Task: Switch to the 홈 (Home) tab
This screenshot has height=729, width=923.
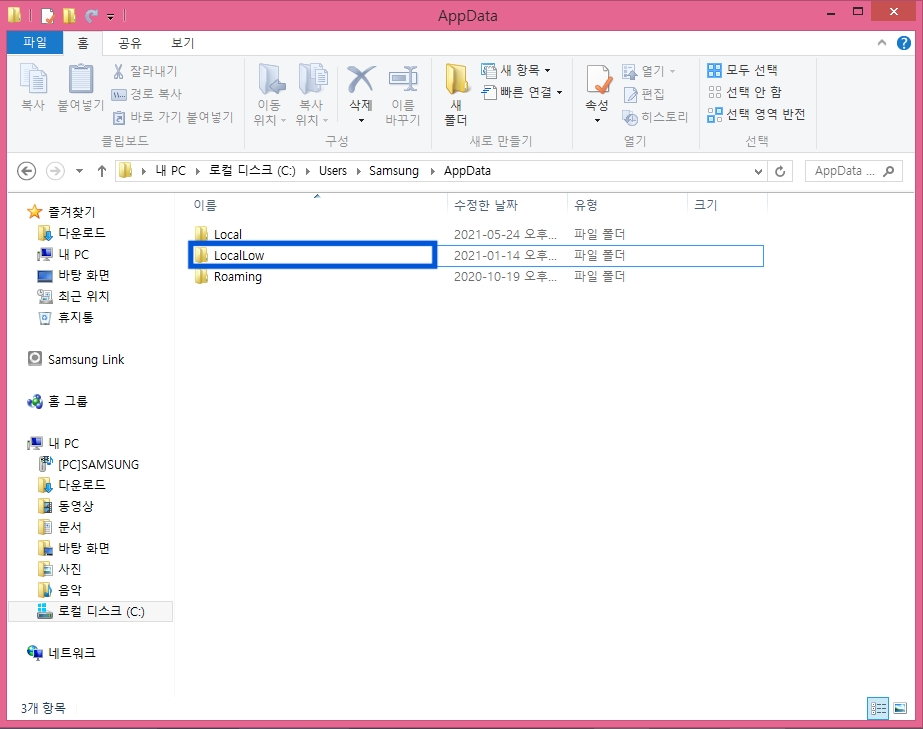Action: (83, 43)
